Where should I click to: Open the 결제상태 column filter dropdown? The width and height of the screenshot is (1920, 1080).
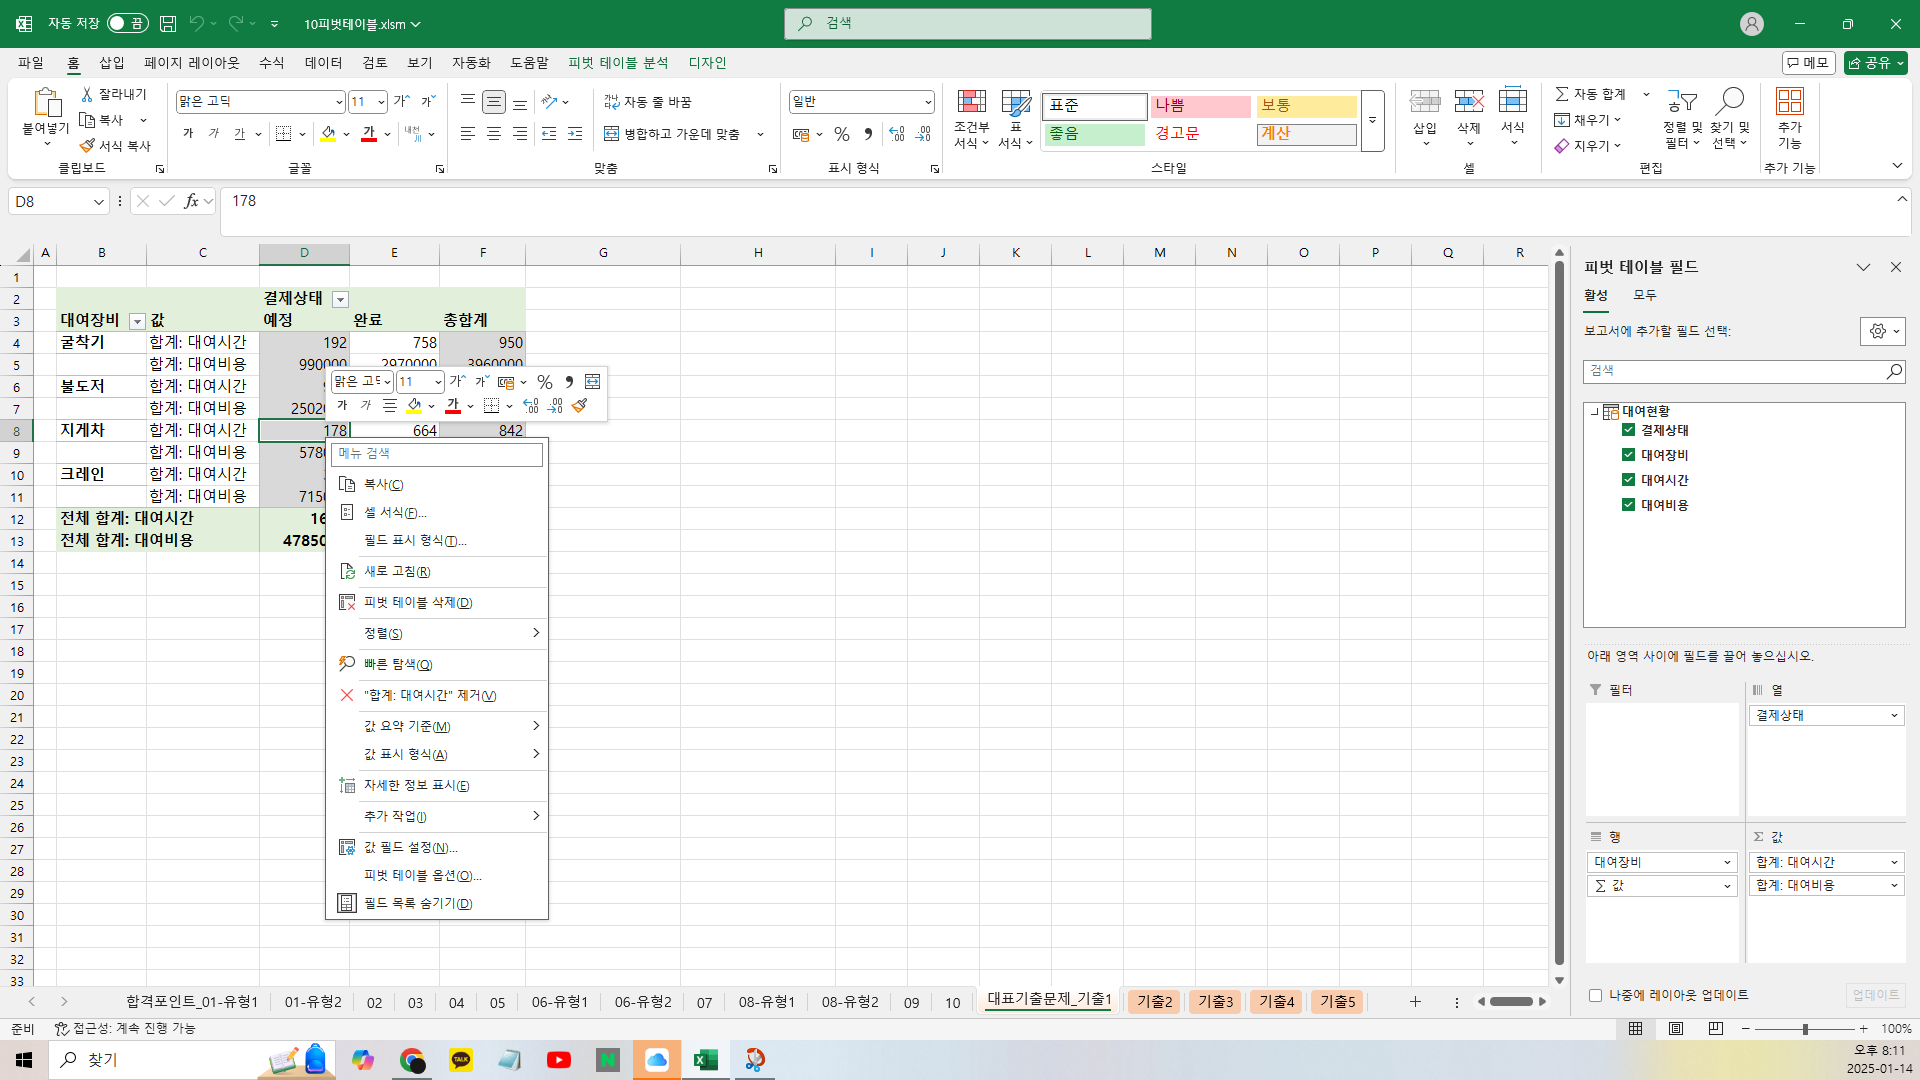[x=340, y=299]
